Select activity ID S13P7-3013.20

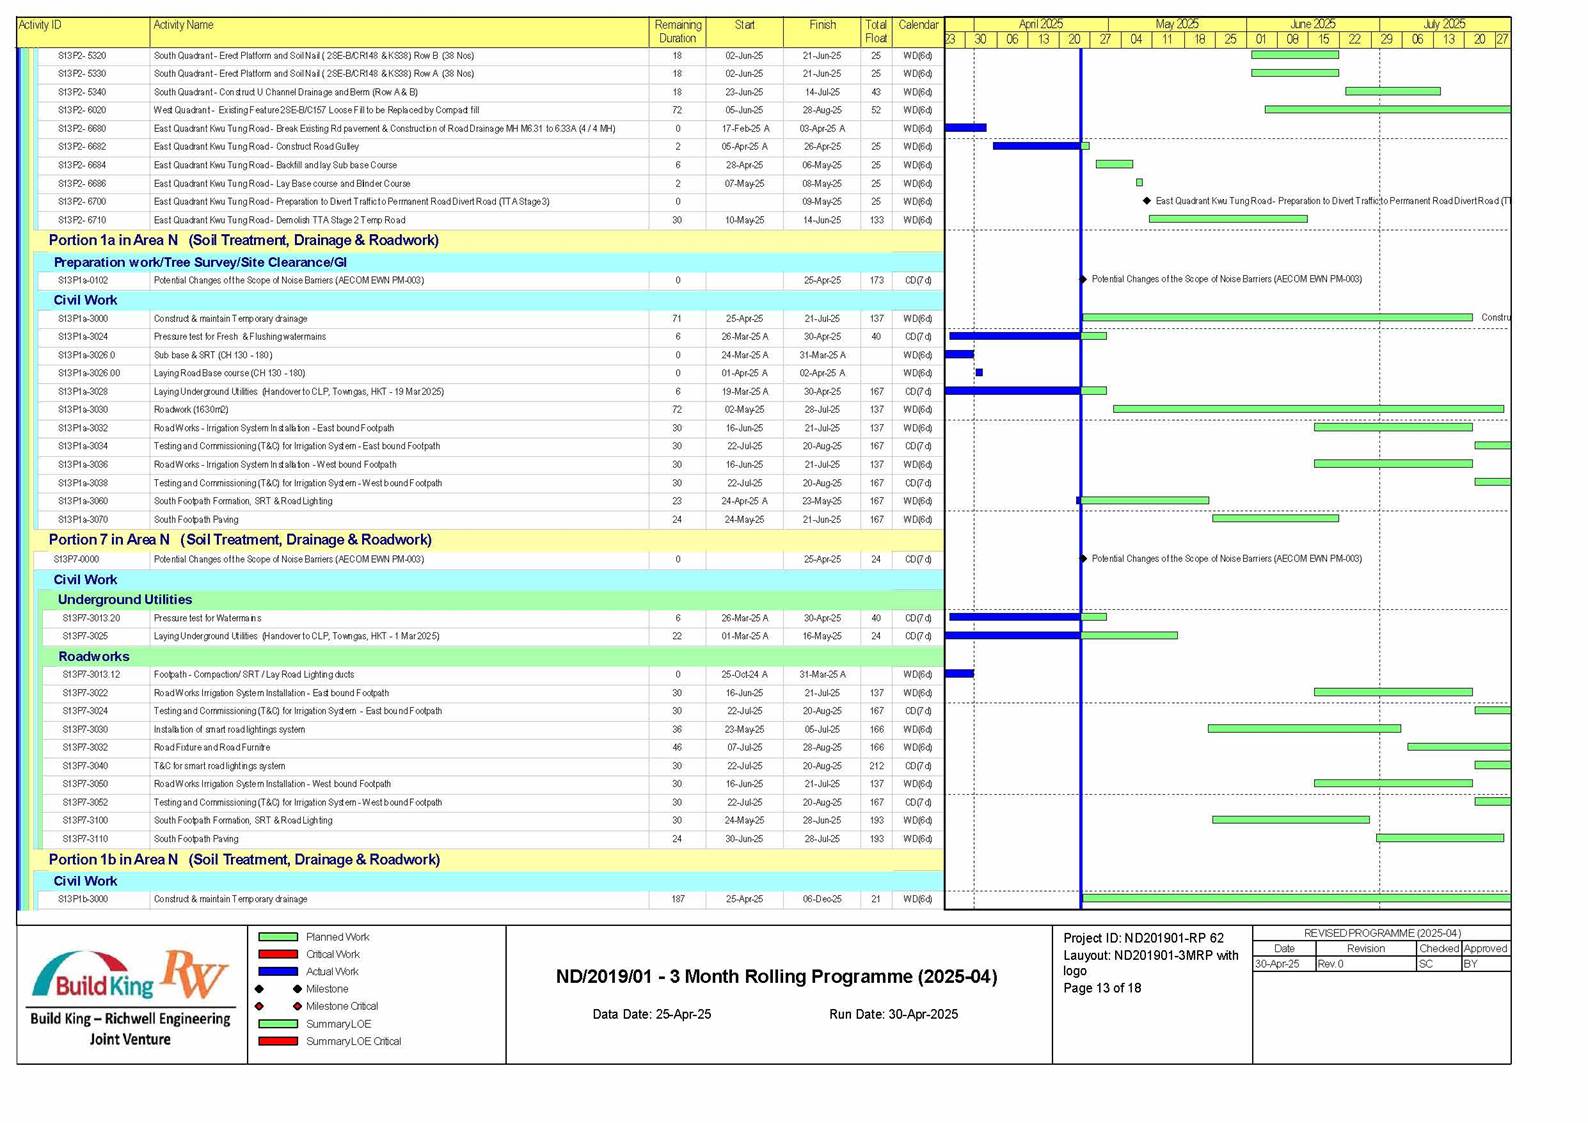click(x=91, y=618)
